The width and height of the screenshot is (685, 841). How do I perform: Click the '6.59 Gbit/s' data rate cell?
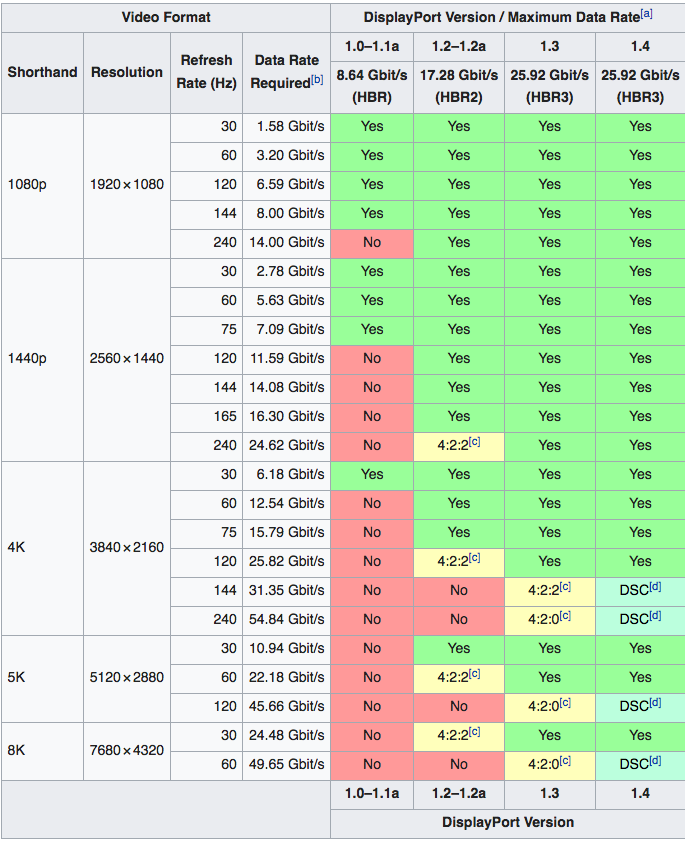click(x=286, y=186)
